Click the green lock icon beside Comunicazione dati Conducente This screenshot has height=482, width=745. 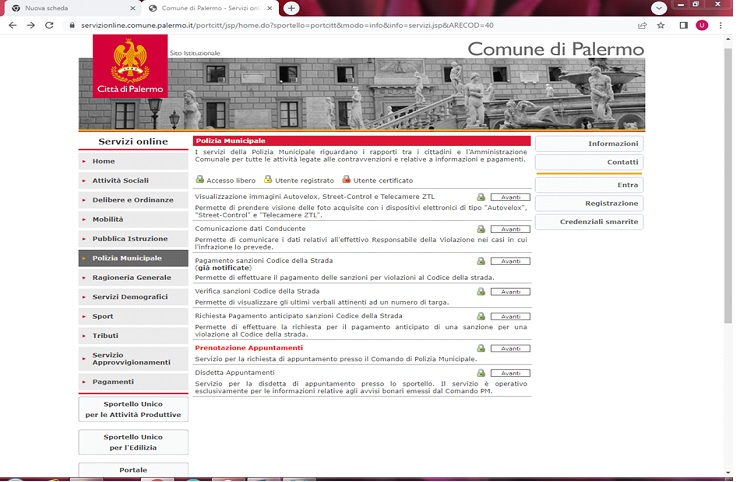tap(481, 229)
